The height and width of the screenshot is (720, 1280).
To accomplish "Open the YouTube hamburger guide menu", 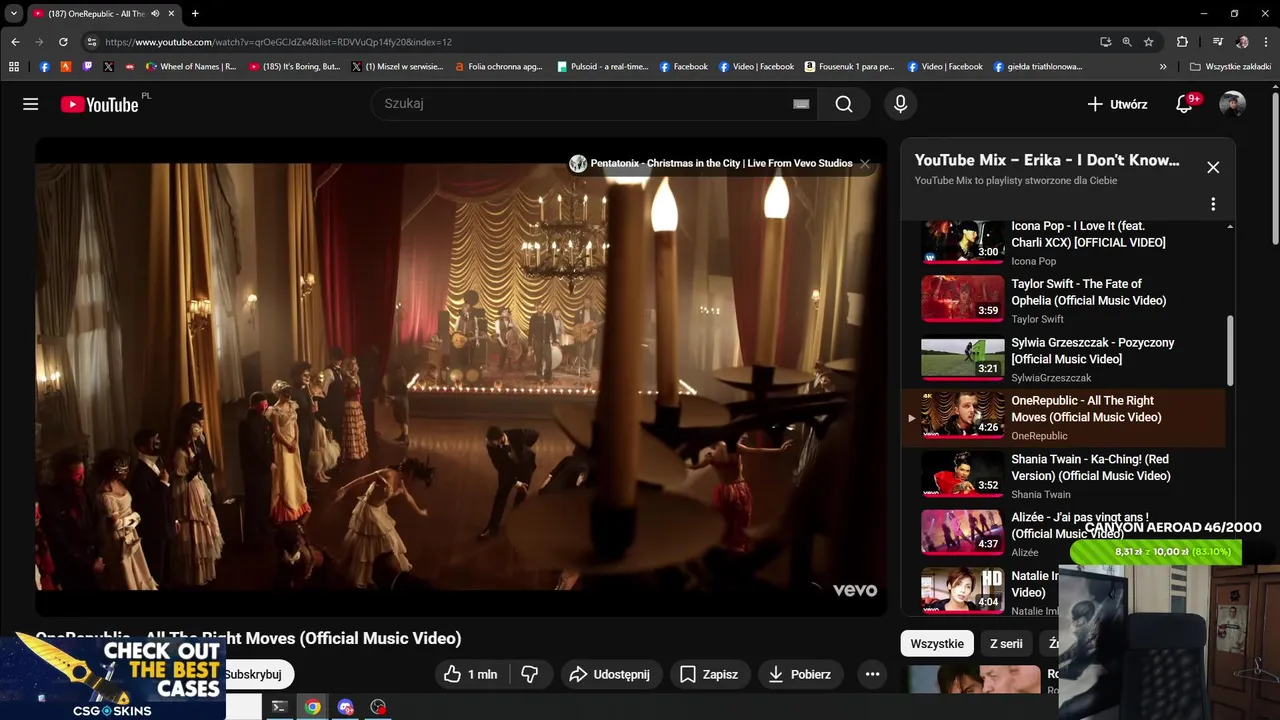I will coord(31,104).
